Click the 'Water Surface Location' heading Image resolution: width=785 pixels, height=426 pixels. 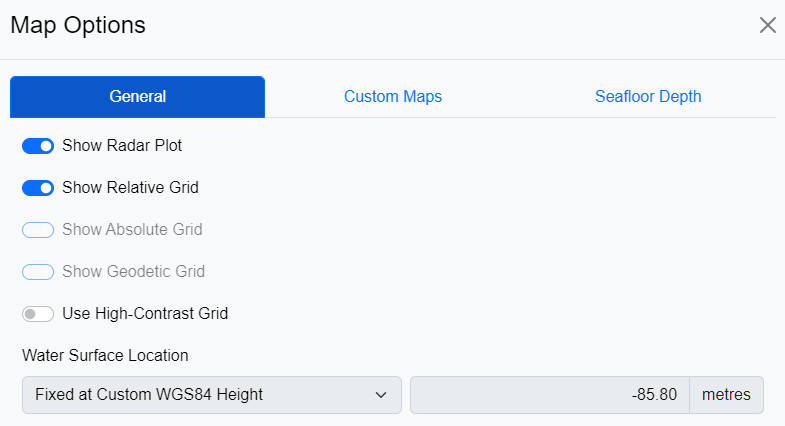(105, 355)
